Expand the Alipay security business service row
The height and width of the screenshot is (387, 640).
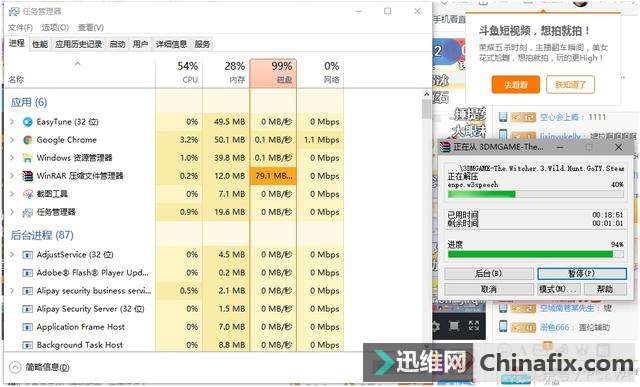click(12, 291)
